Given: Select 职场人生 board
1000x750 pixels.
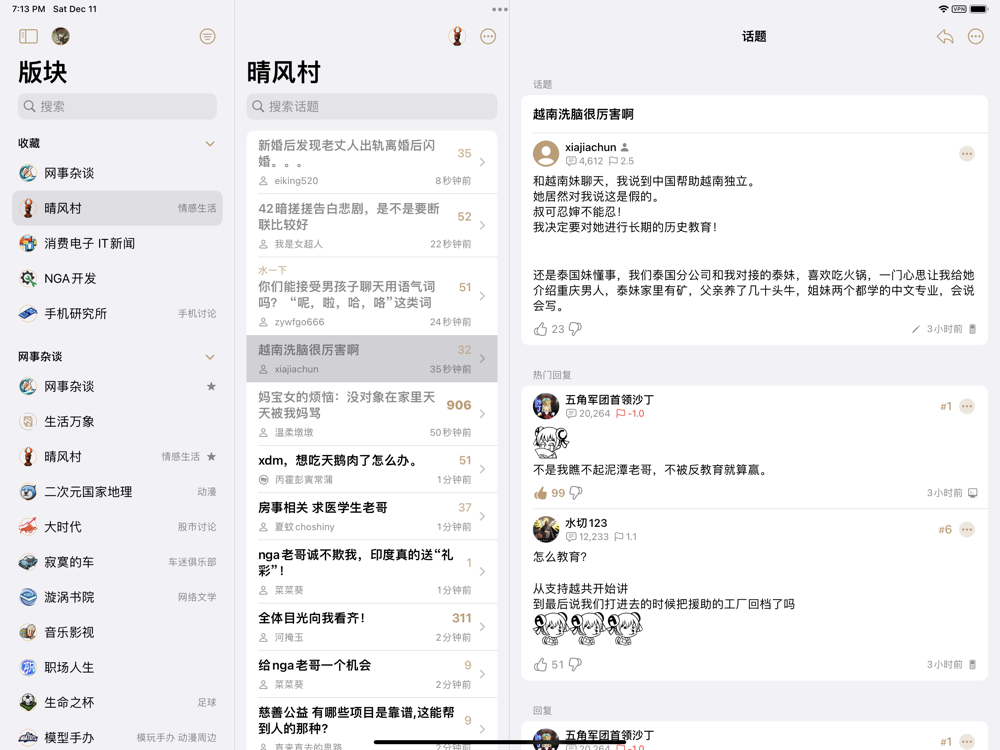Looking at the screenshot, I should 117,667.
